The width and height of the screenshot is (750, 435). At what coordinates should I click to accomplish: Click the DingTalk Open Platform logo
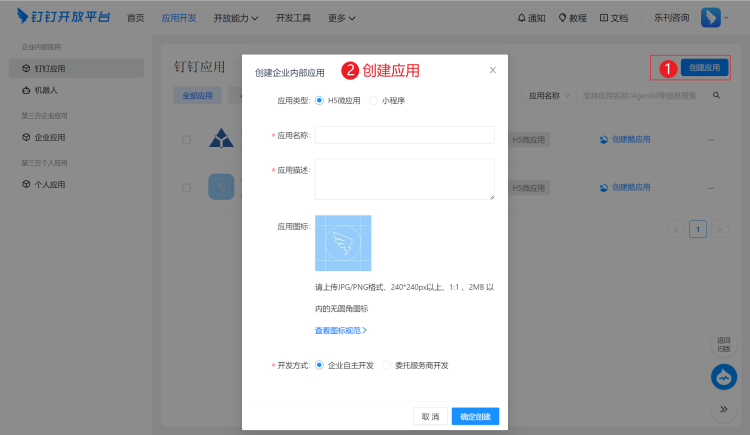62,17
